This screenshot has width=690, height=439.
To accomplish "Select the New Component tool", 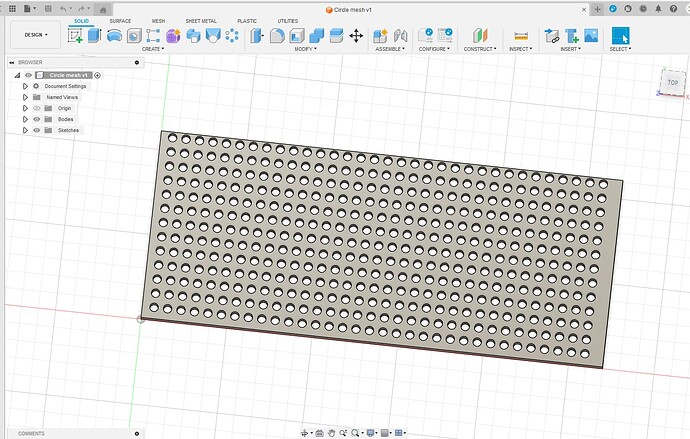I will pyautogui.click(x=380, y=36).
